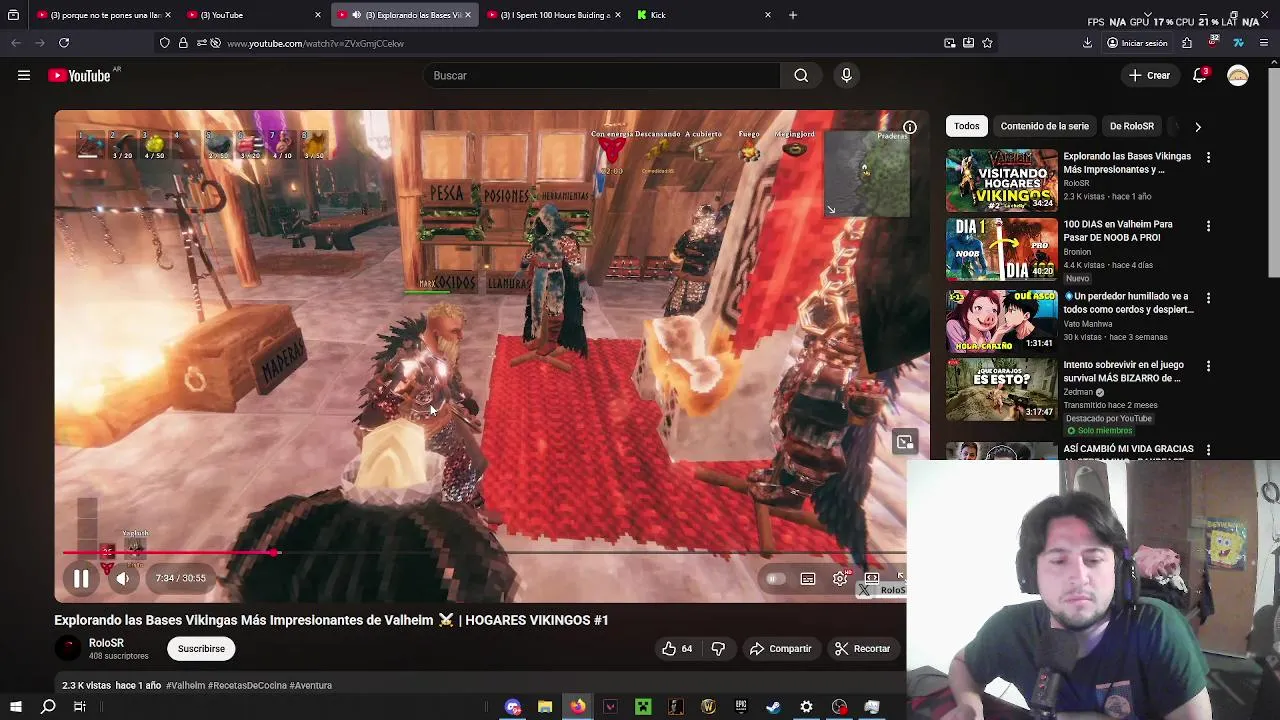Viewport: 1280px width, 720px height.
Task: Open the tracking protection shield icon
Action: (x=165, y=43)
